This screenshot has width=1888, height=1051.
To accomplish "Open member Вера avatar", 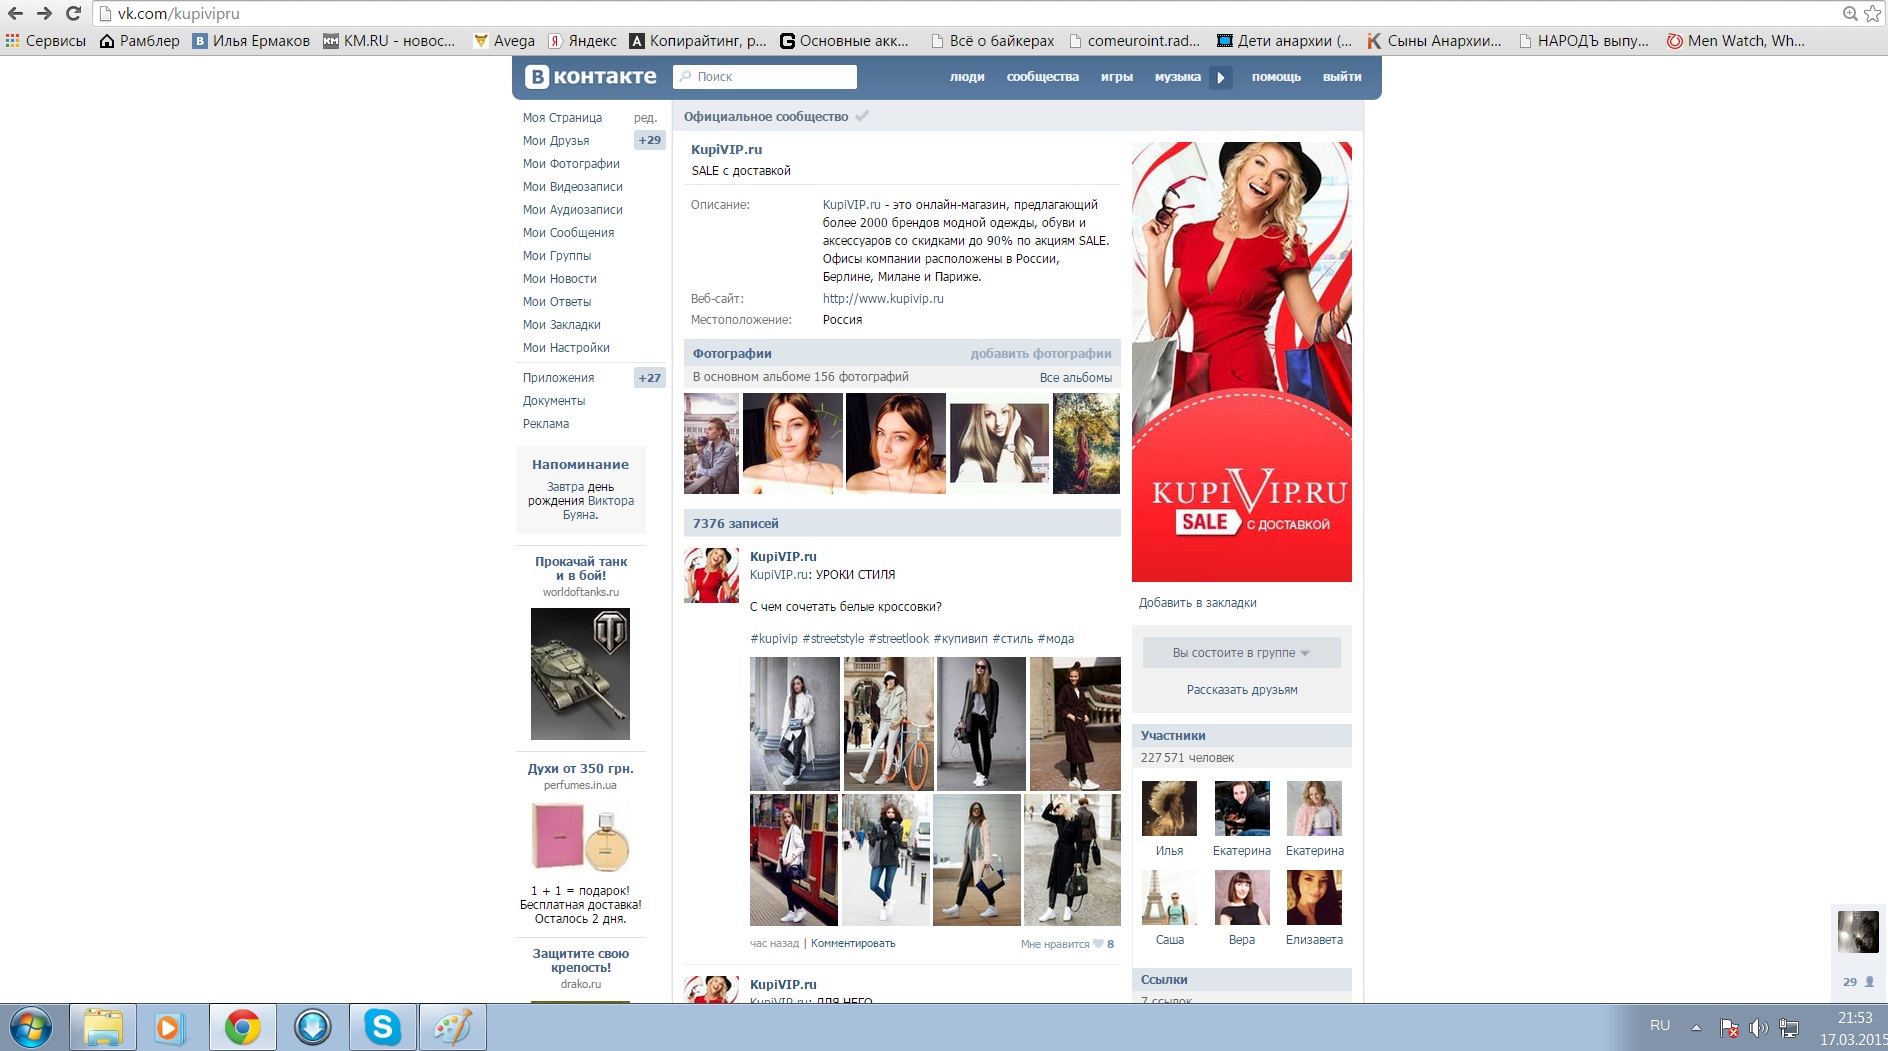I will (1242, 897).
